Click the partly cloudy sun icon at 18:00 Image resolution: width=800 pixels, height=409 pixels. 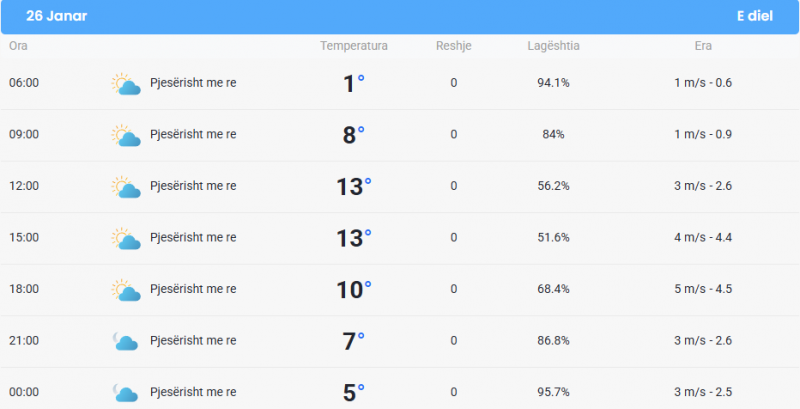click(126, 290)
